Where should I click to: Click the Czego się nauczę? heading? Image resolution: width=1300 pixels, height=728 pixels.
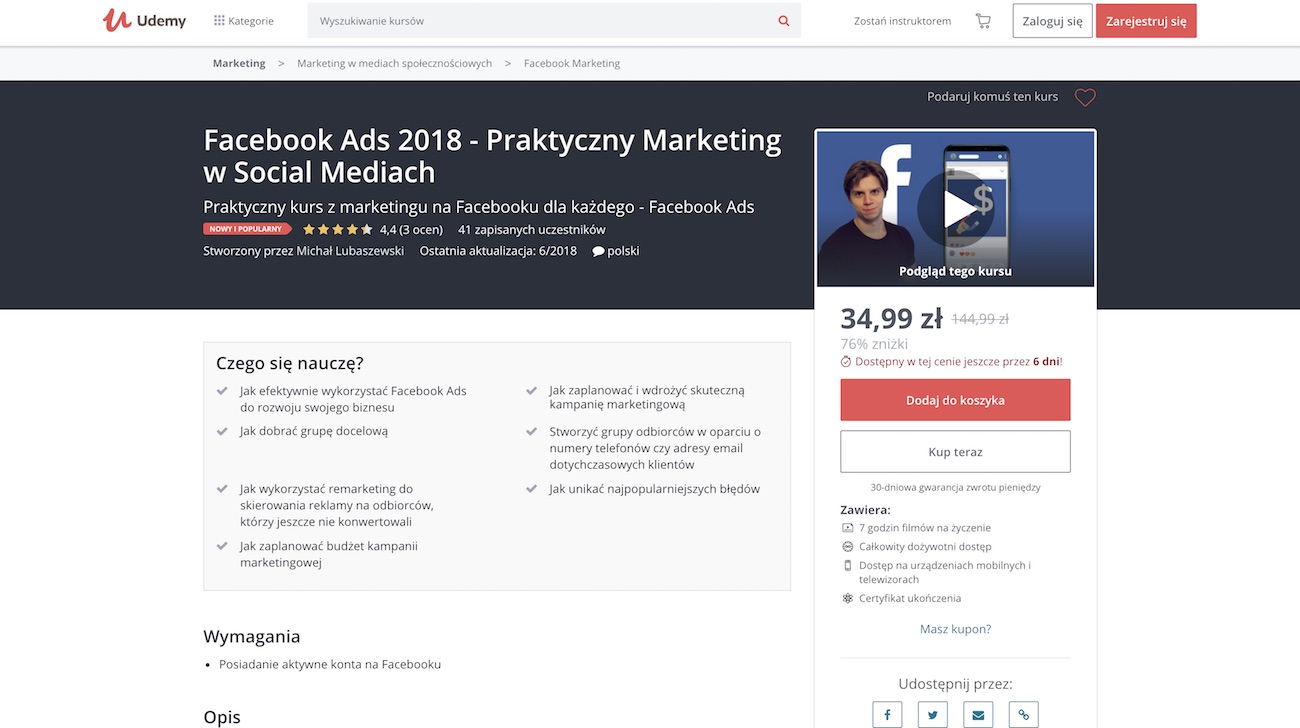(x=290, y=363)
